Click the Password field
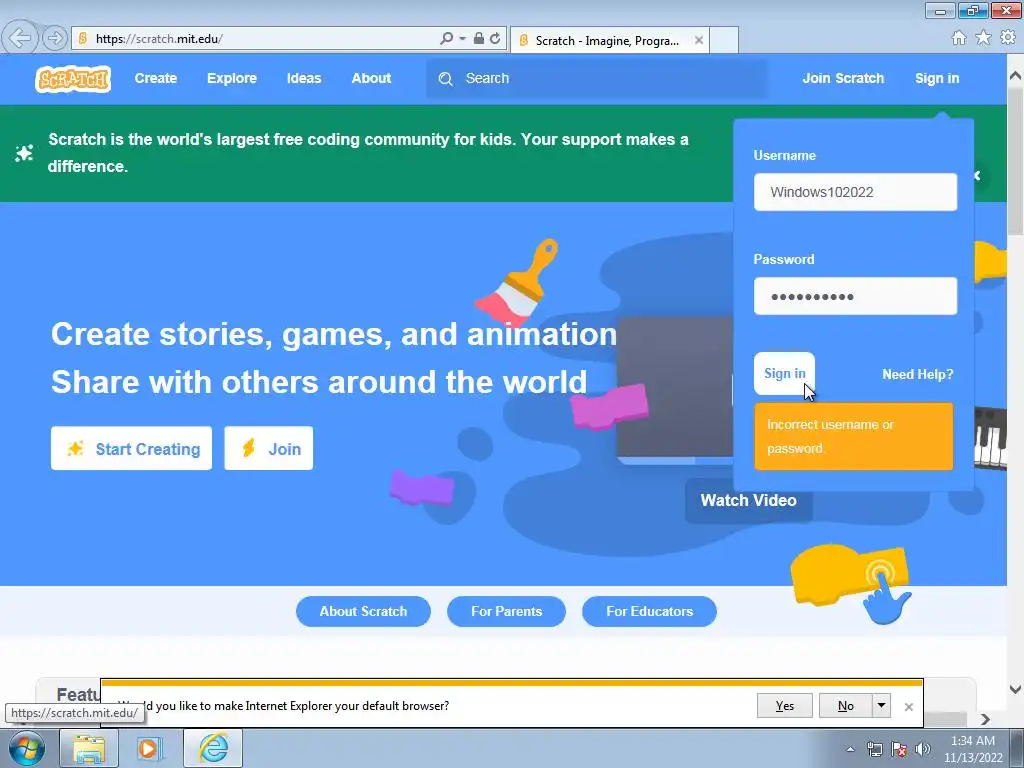This screenshot has height=768, width=1024. (x=855, y=296)
